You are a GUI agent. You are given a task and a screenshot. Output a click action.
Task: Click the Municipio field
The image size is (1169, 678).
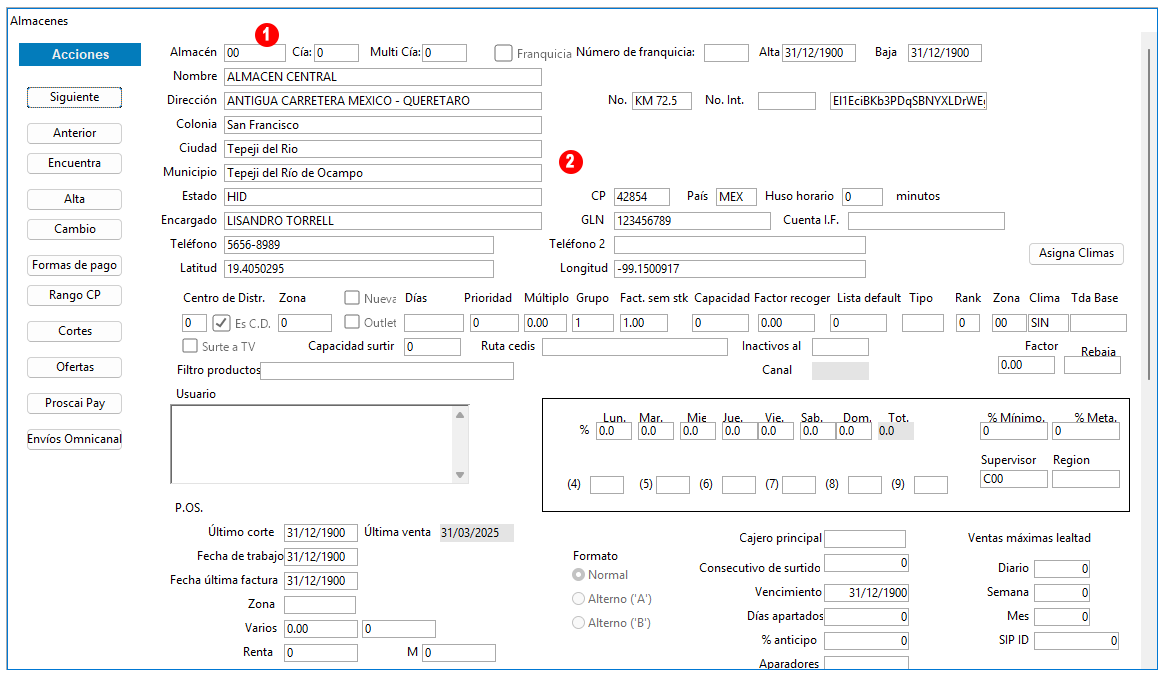383,173
